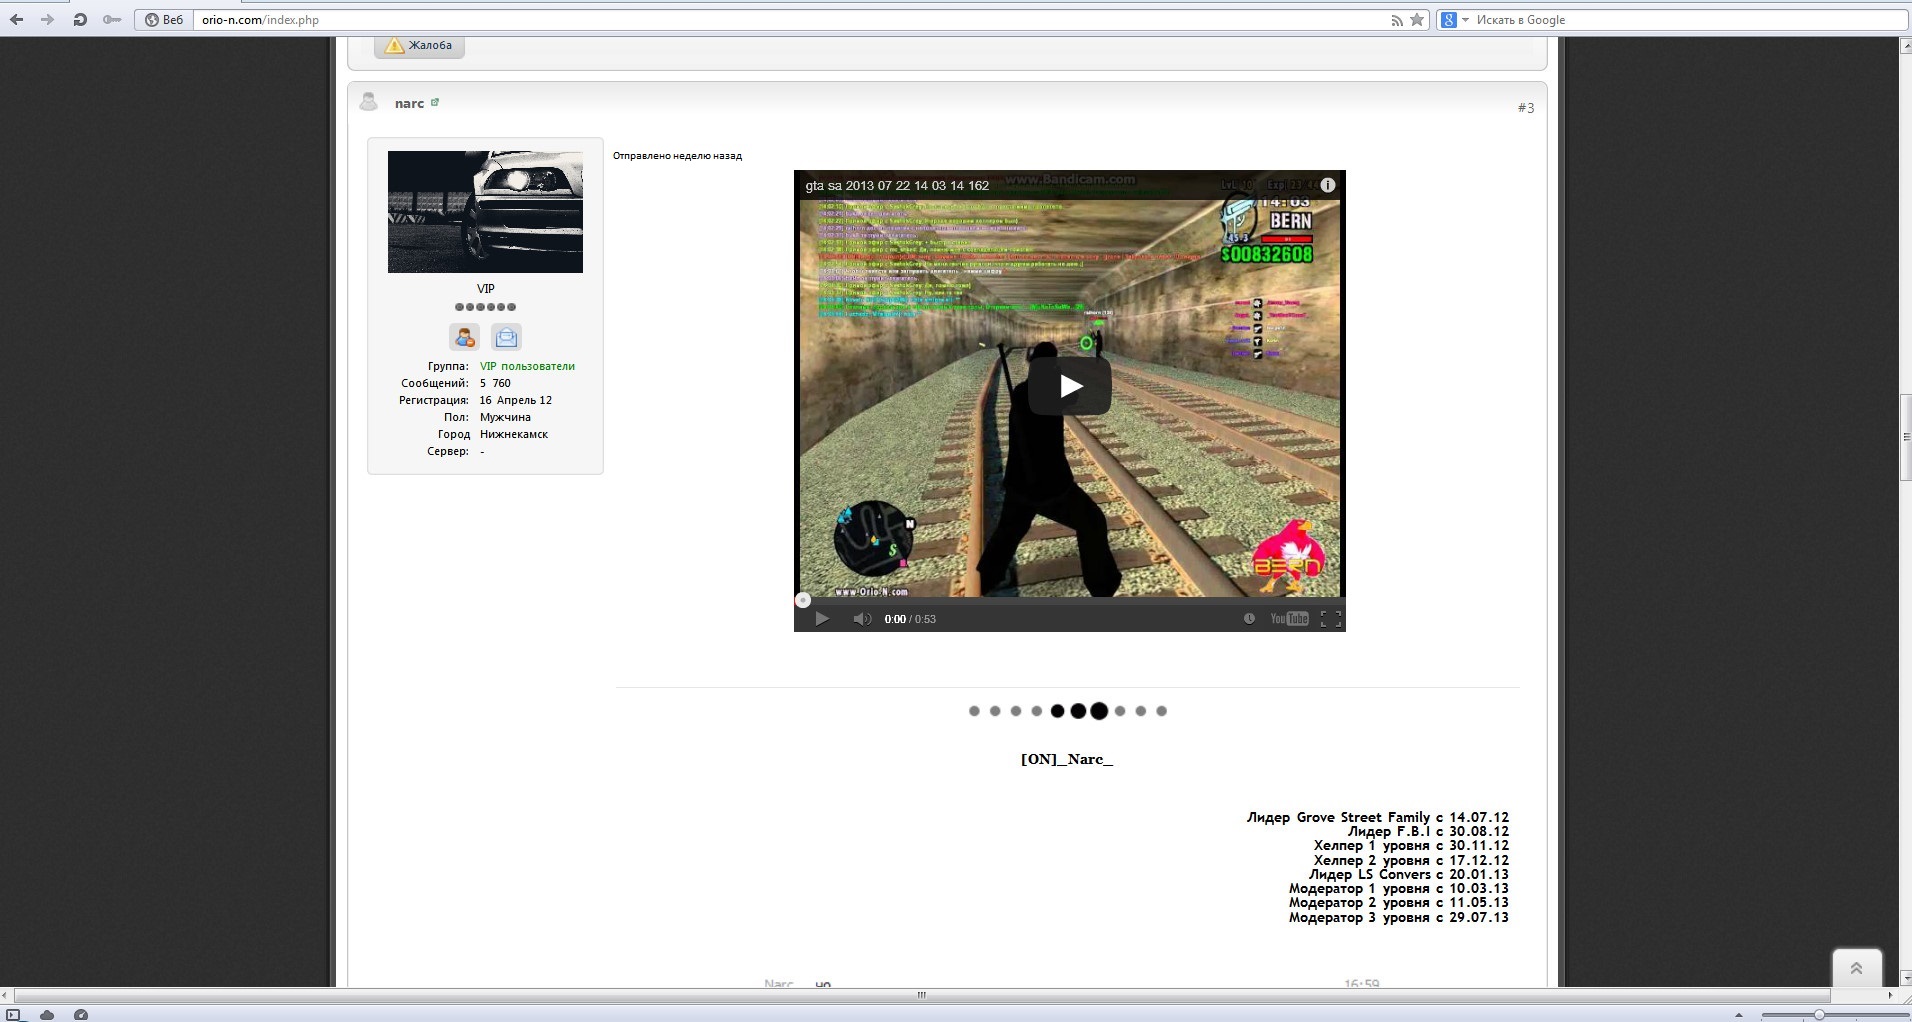Screen dimensions: 1912x1022
Task: Click the password key icon in toolbar
Action: (x=112, y=20)
